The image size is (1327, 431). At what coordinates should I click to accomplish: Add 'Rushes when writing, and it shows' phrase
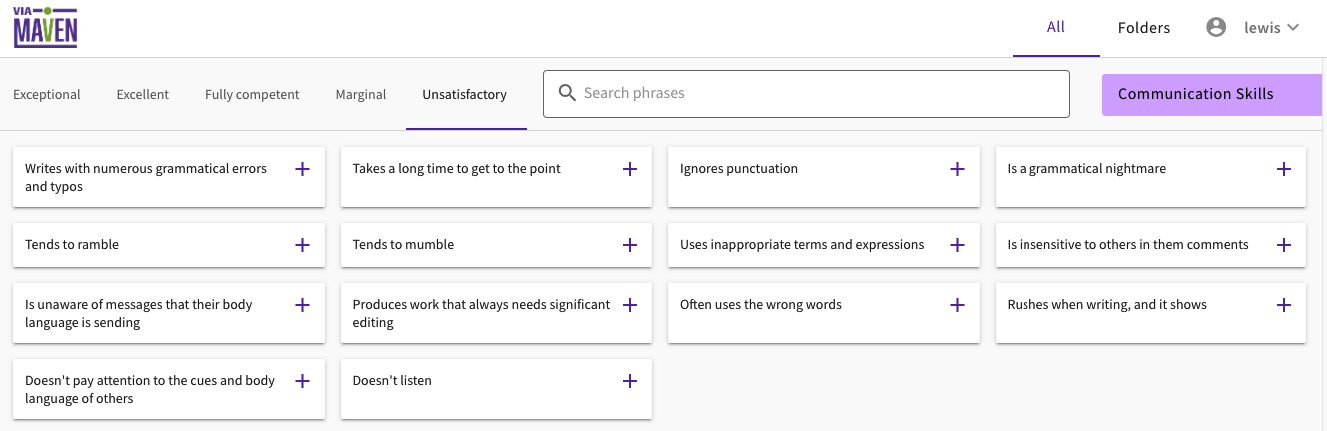pyautogui.click(x=1284, y=305)
